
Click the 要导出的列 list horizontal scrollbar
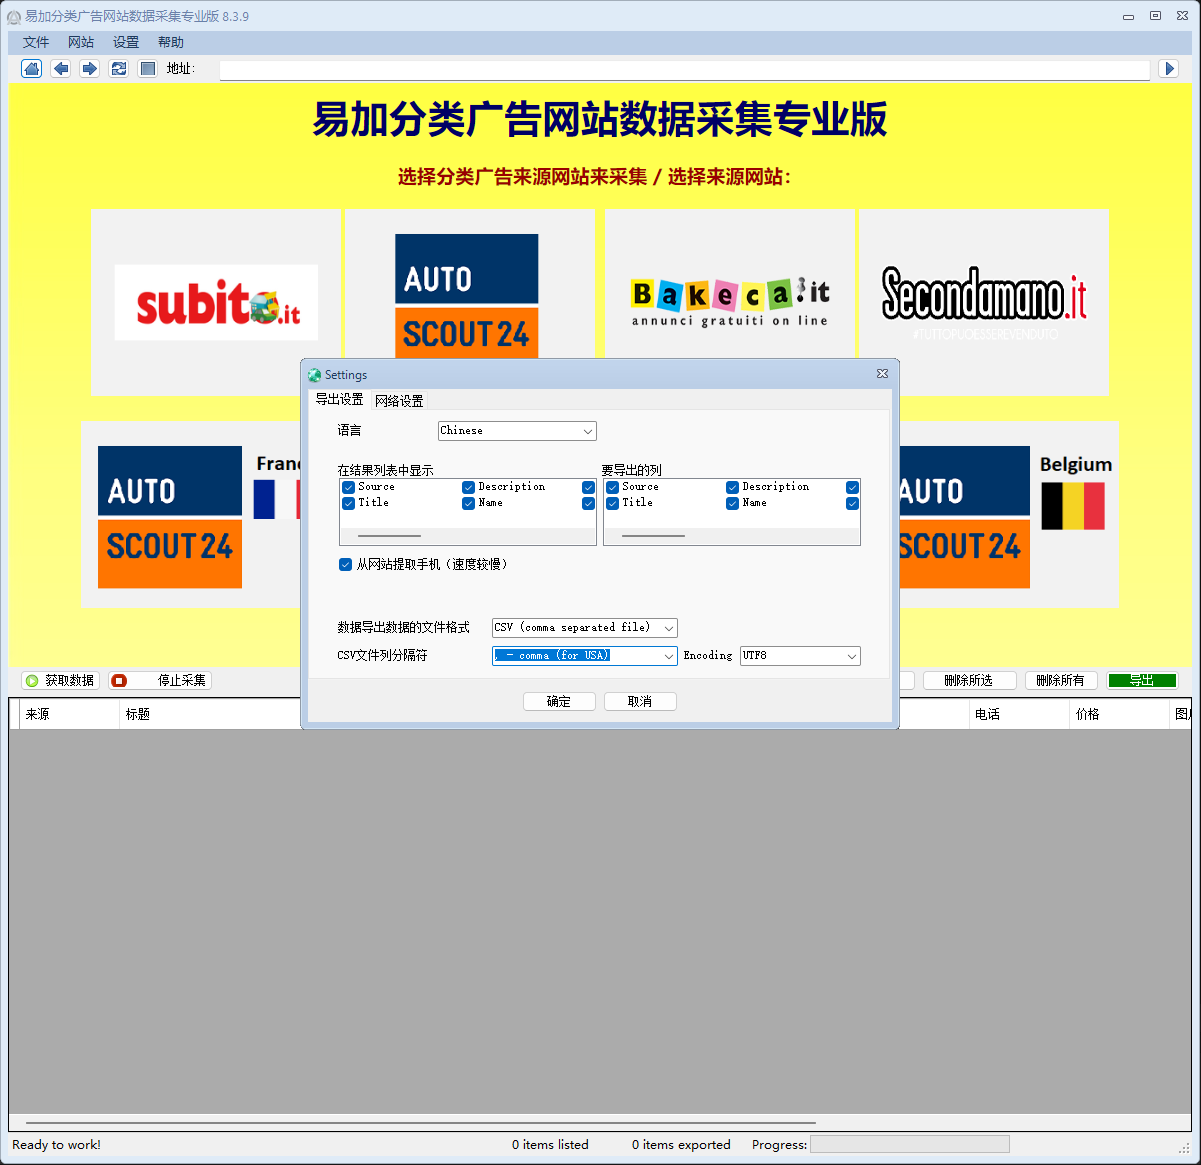pos(653,536)
